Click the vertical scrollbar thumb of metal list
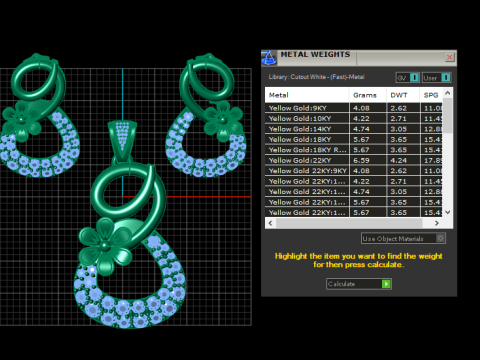This screenshot has width=480, height=360. tap(448, 115)
